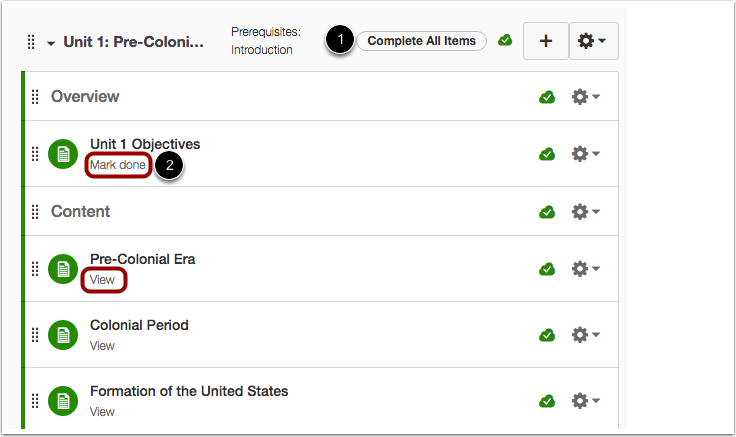Click the Pre-Colonial Era page icon

point(63,269)
